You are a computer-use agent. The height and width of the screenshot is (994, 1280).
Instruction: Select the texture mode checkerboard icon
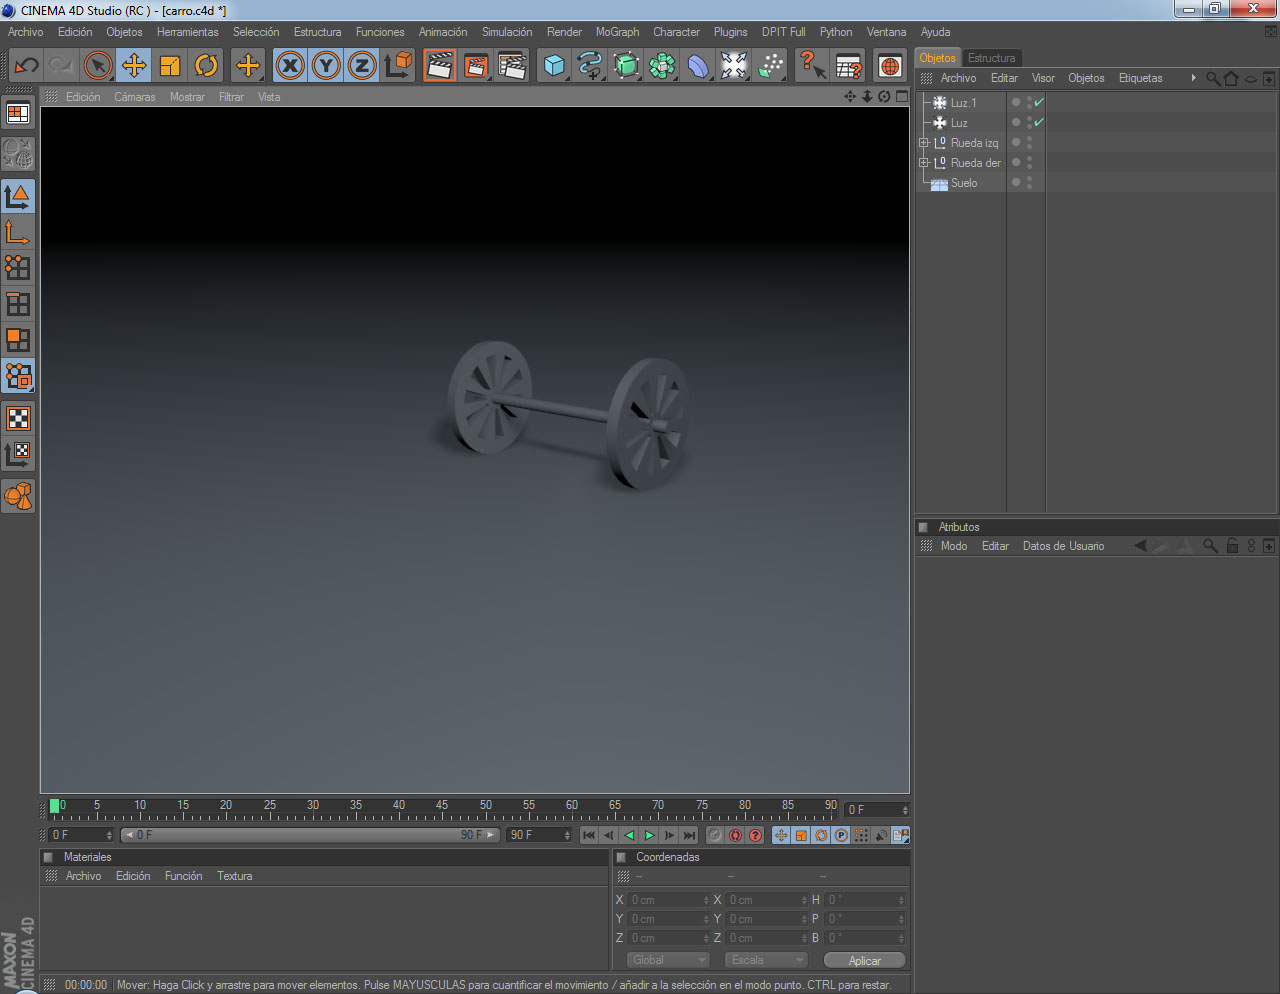(x=18, y=418)
